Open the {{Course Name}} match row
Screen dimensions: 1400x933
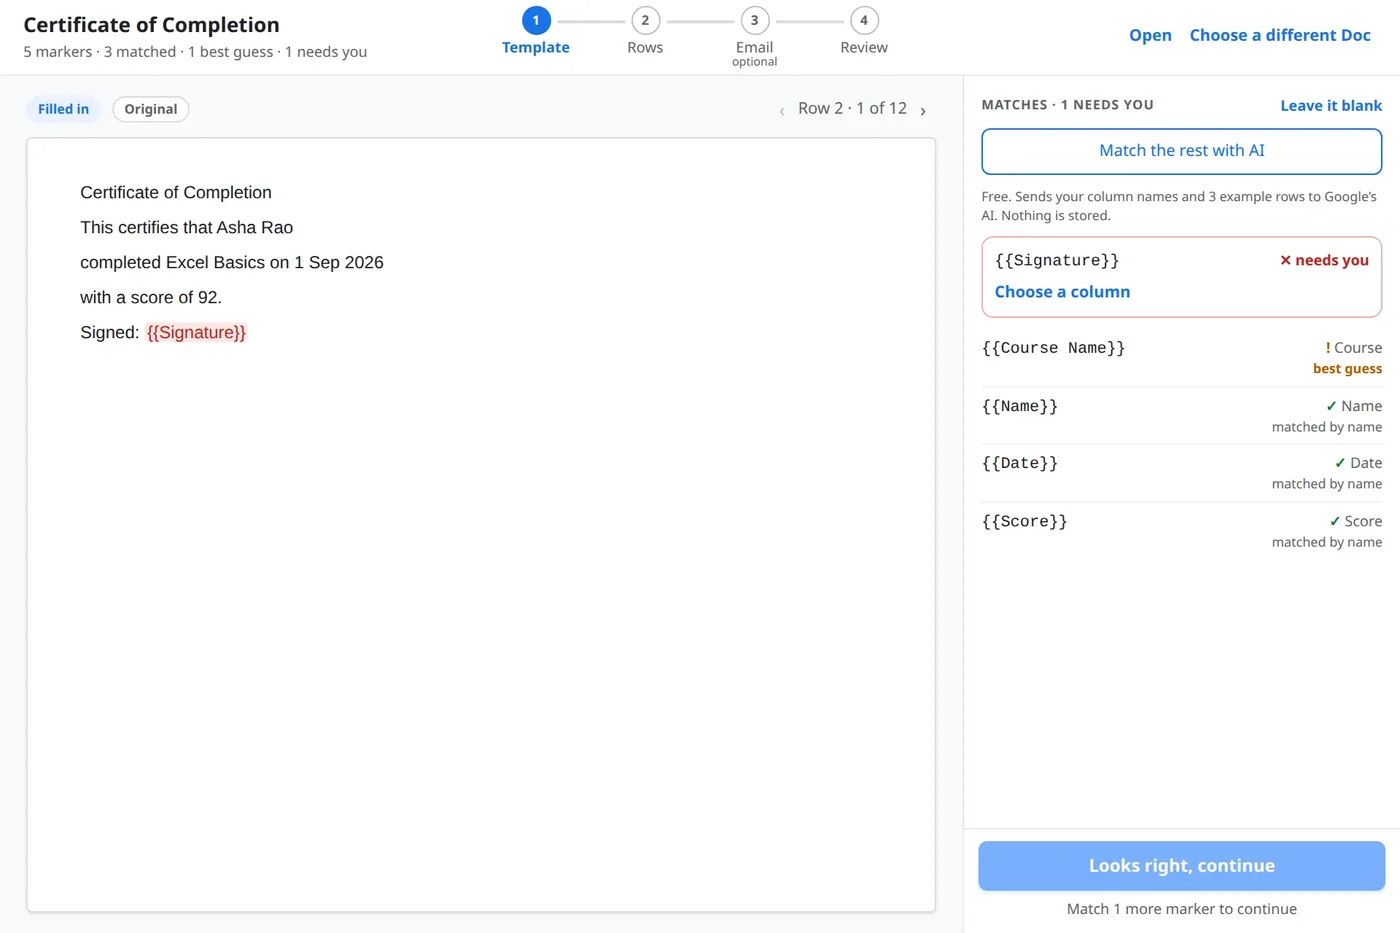[1182, 357]
